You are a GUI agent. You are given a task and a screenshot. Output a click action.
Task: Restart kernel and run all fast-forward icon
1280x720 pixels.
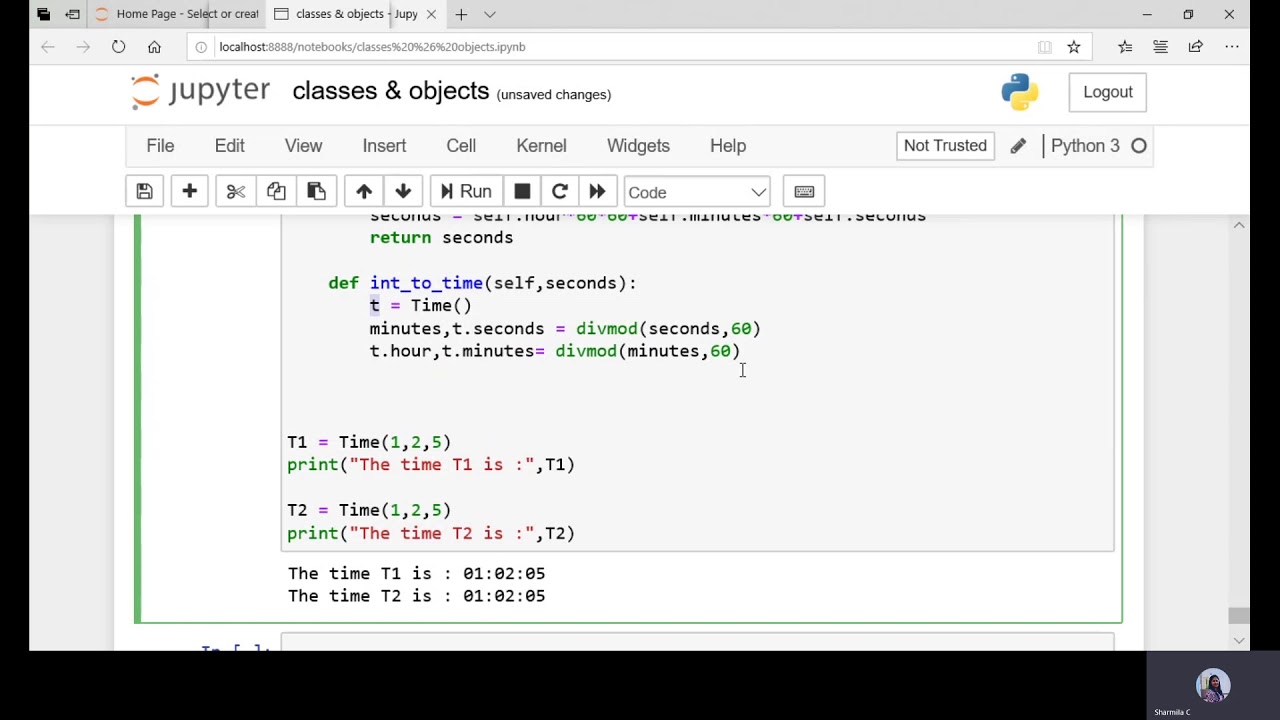coord(597,192)
